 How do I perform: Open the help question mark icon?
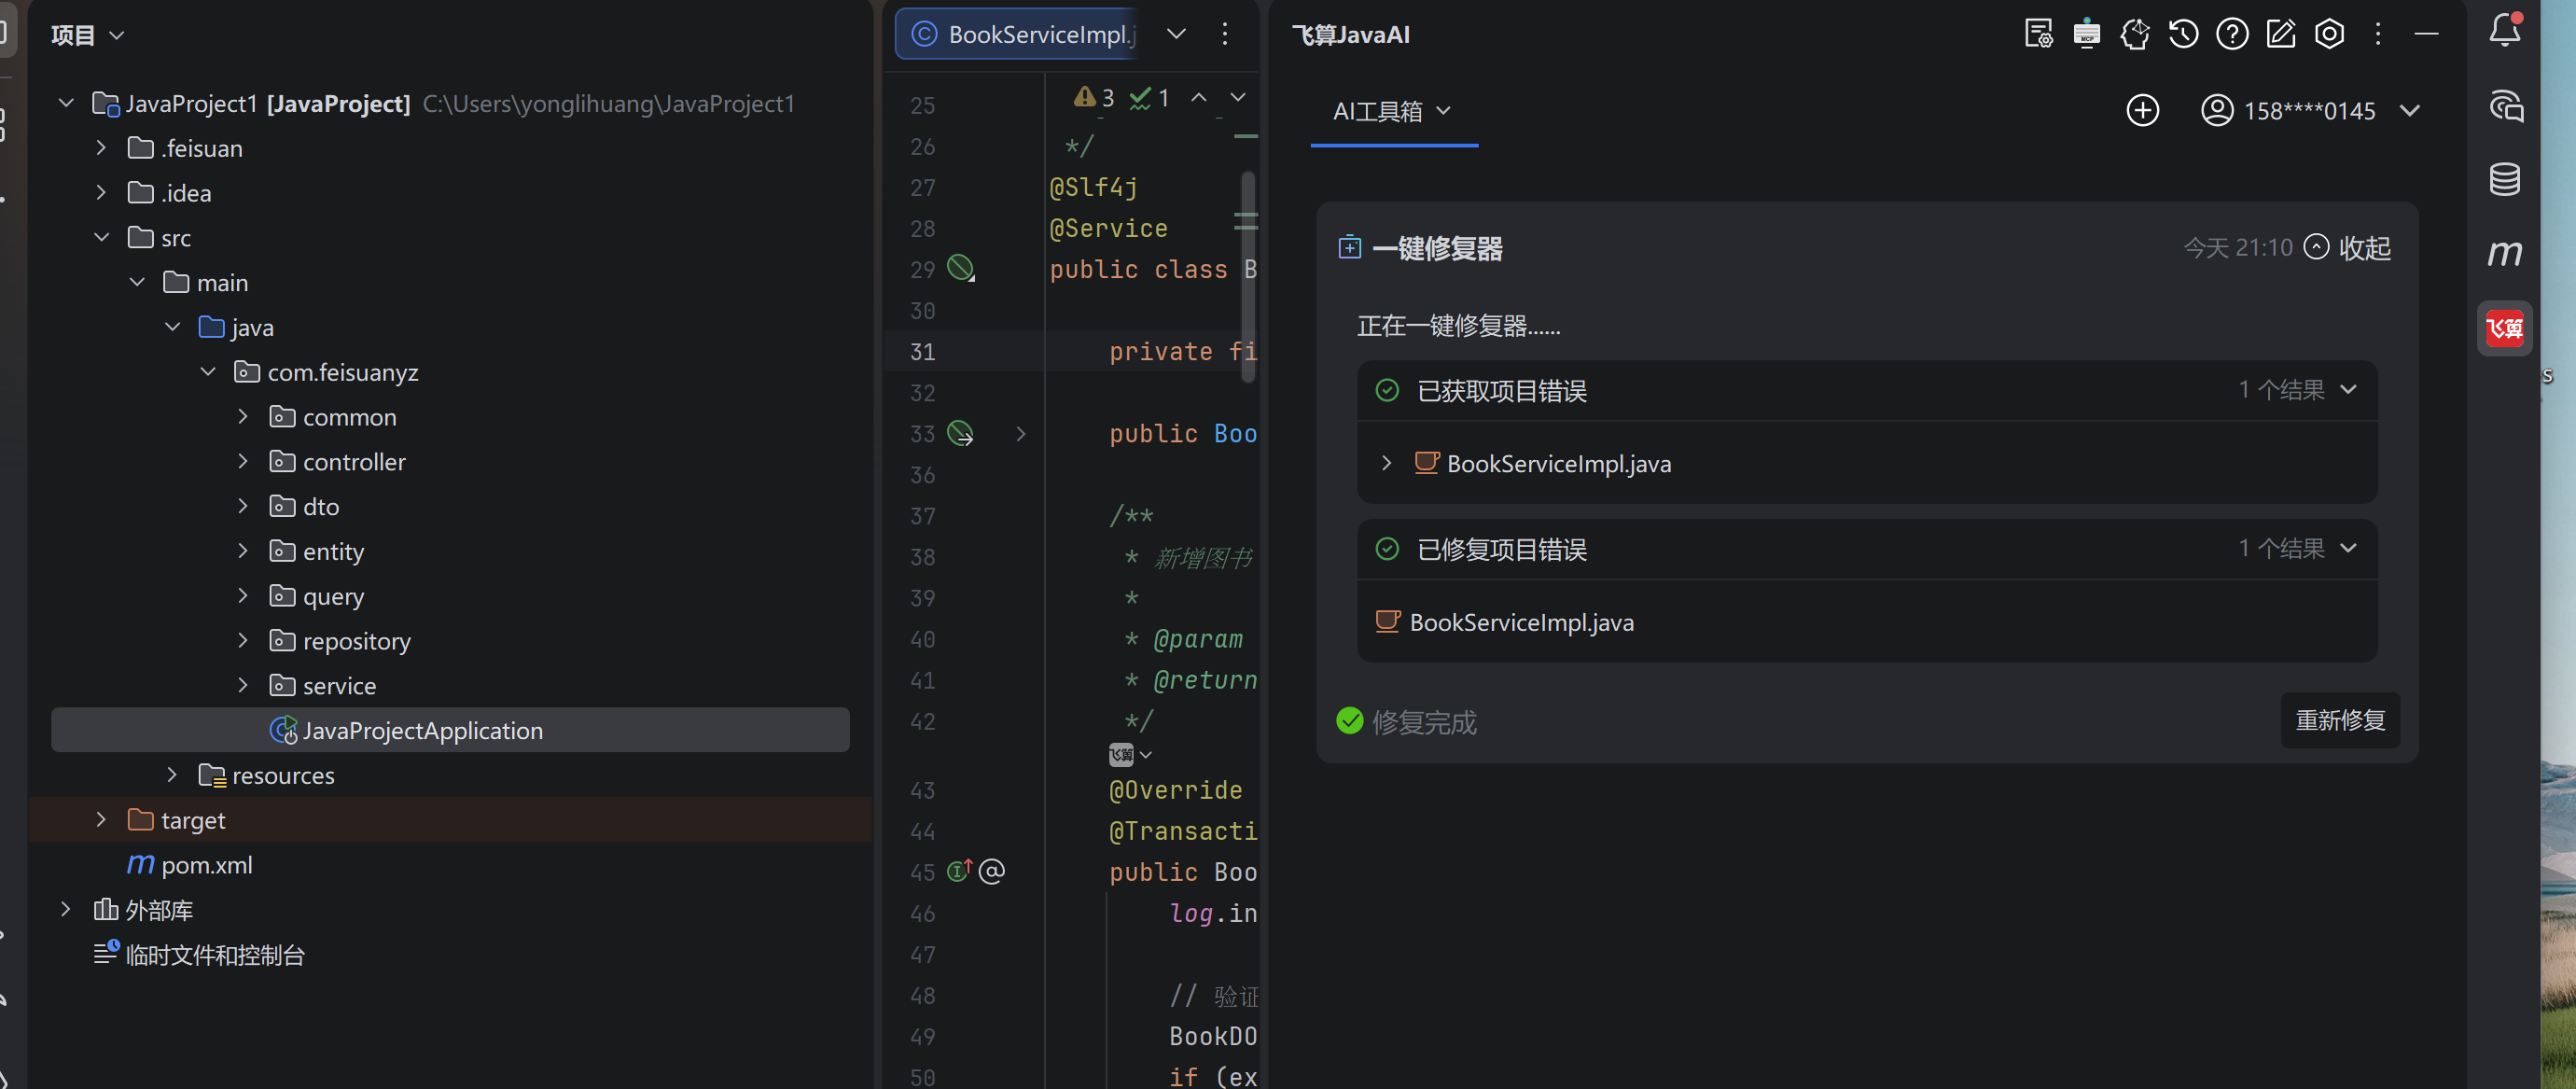2231,34
